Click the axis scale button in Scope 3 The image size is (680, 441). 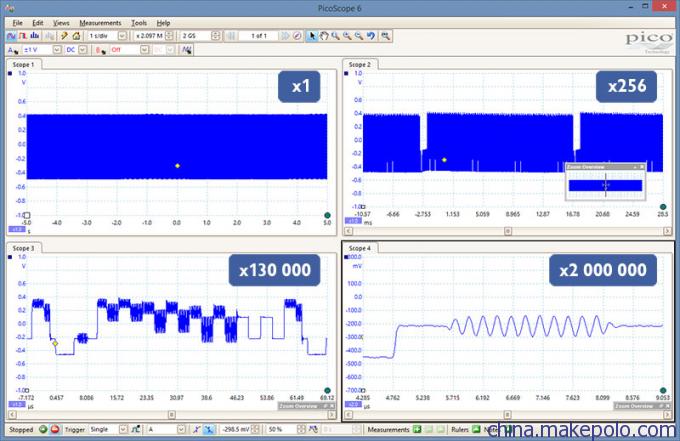pos(17,404)
